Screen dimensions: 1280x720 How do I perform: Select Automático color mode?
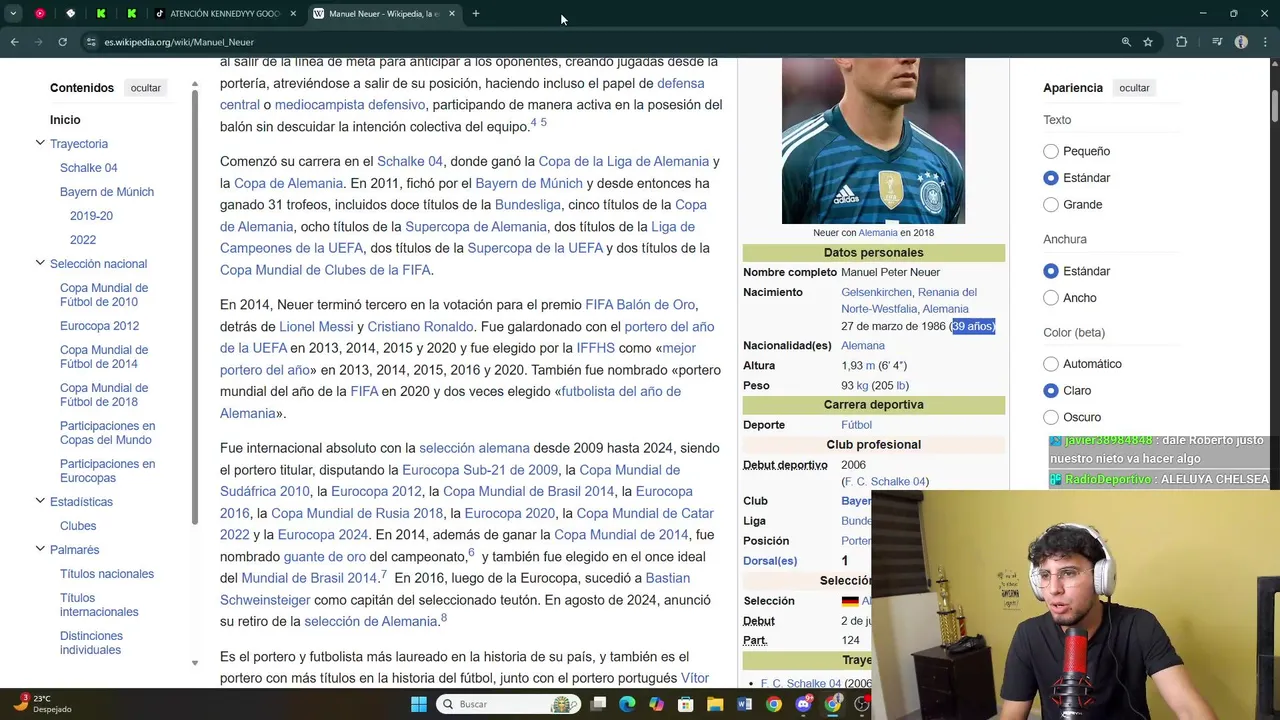tap(1051, 364)
